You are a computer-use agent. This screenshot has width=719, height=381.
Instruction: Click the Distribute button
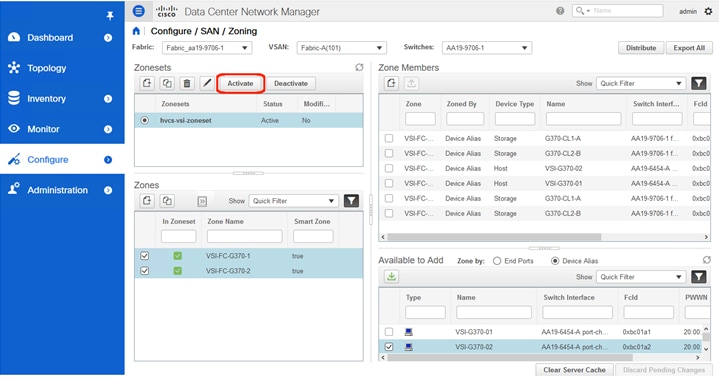[641, 48]
